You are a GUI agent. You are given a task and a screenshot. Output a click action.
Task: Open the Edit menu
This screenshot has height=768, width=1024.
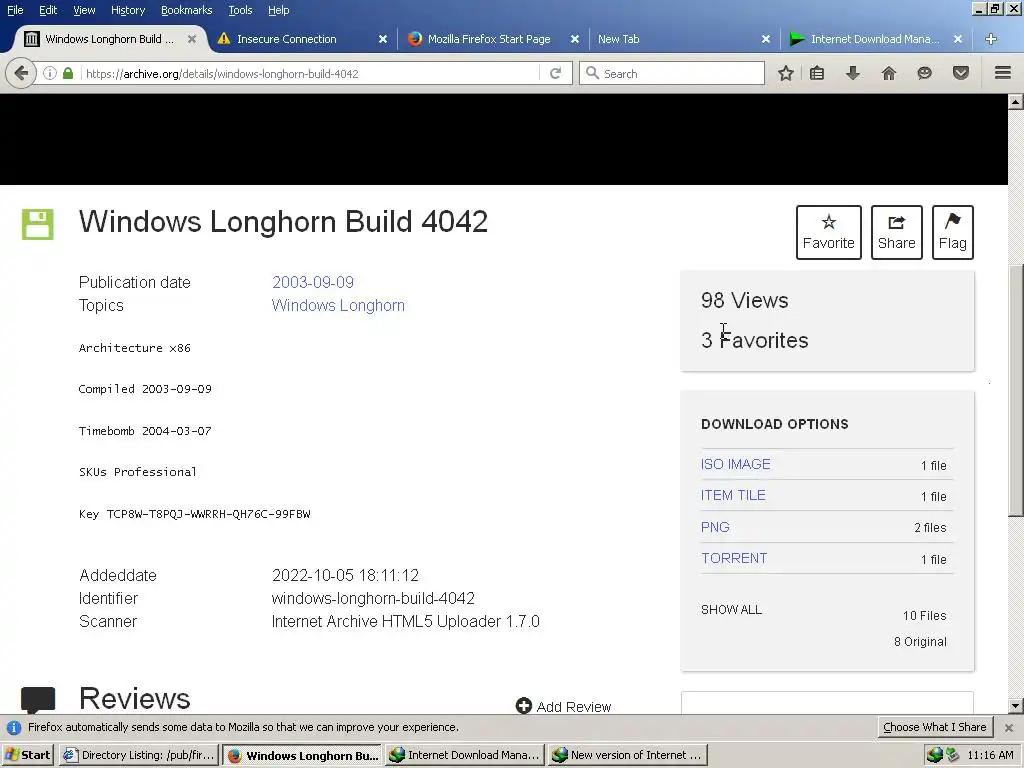(48, 10)
